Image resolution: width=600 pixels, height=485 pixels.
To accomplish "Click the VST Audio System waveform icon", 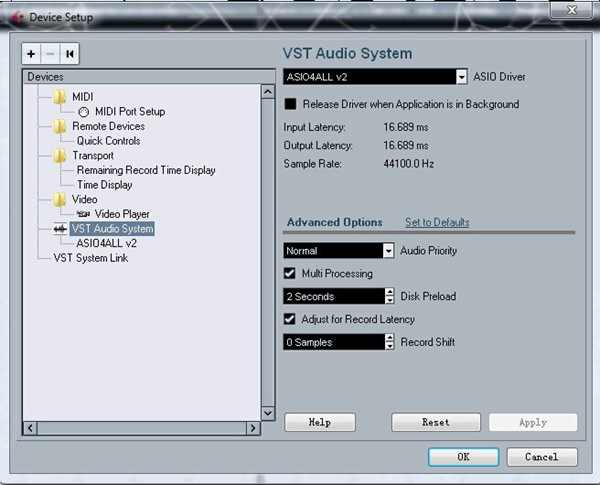I will point(60,229).
